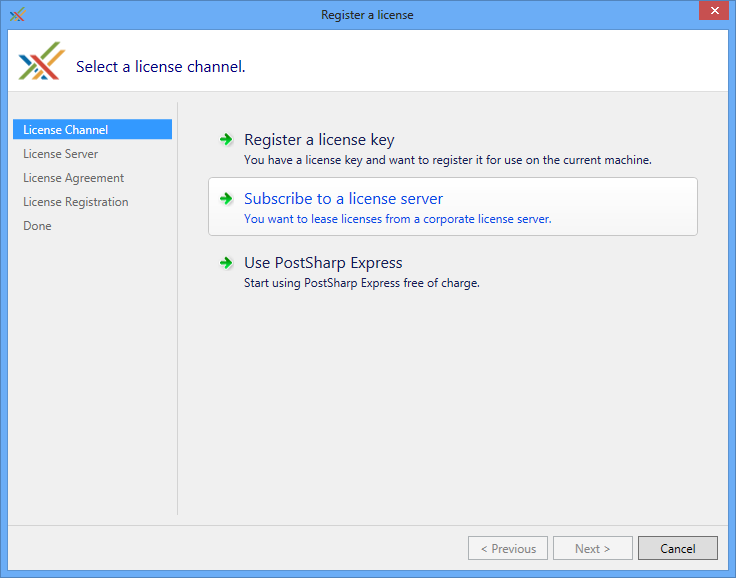This screenshot has height=578, width=736.
Task: Click the 'free of charge' description text
Action: [x=362, y=283]
